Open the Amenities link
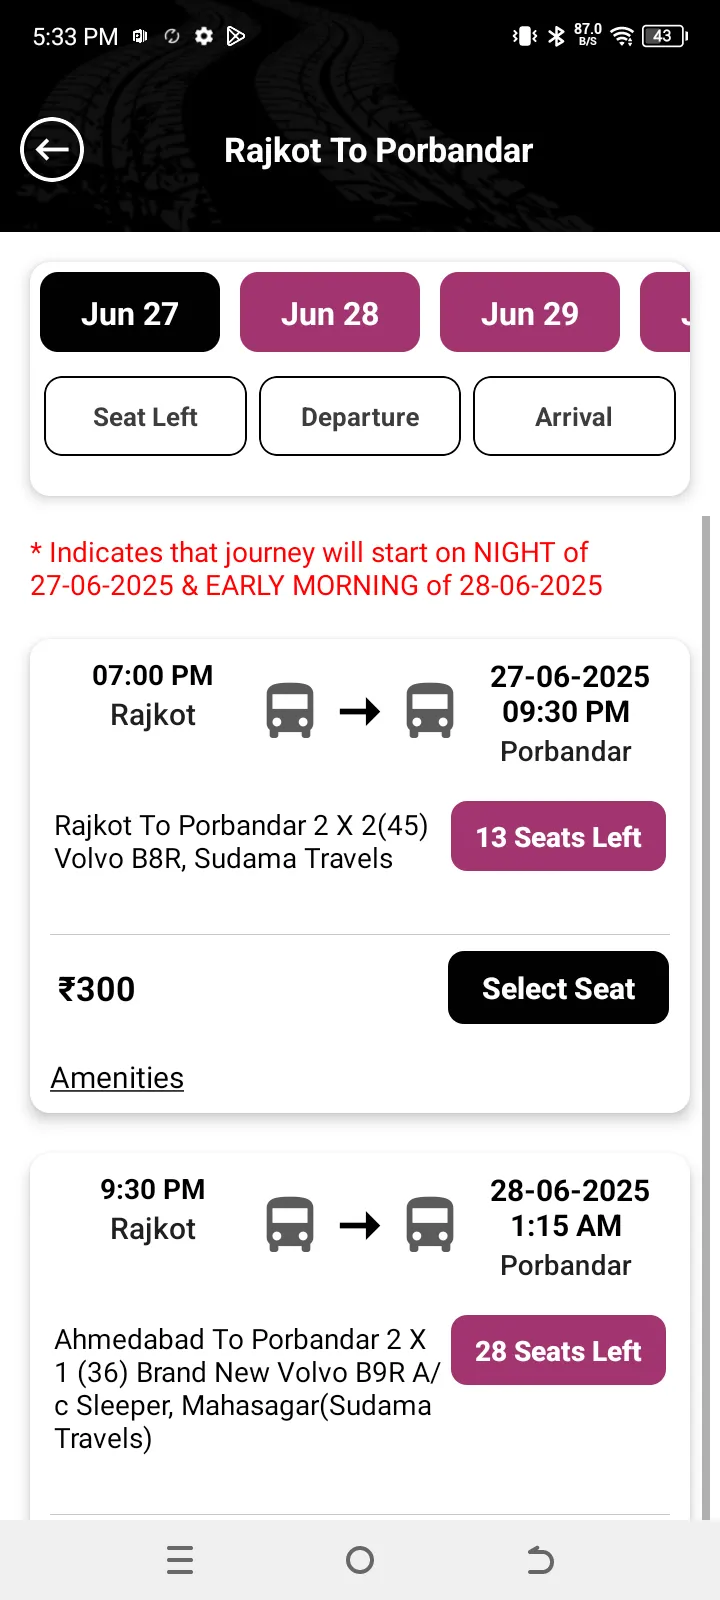The width and height of the screenshot is (720, 1600). (x=117, y=1078)
